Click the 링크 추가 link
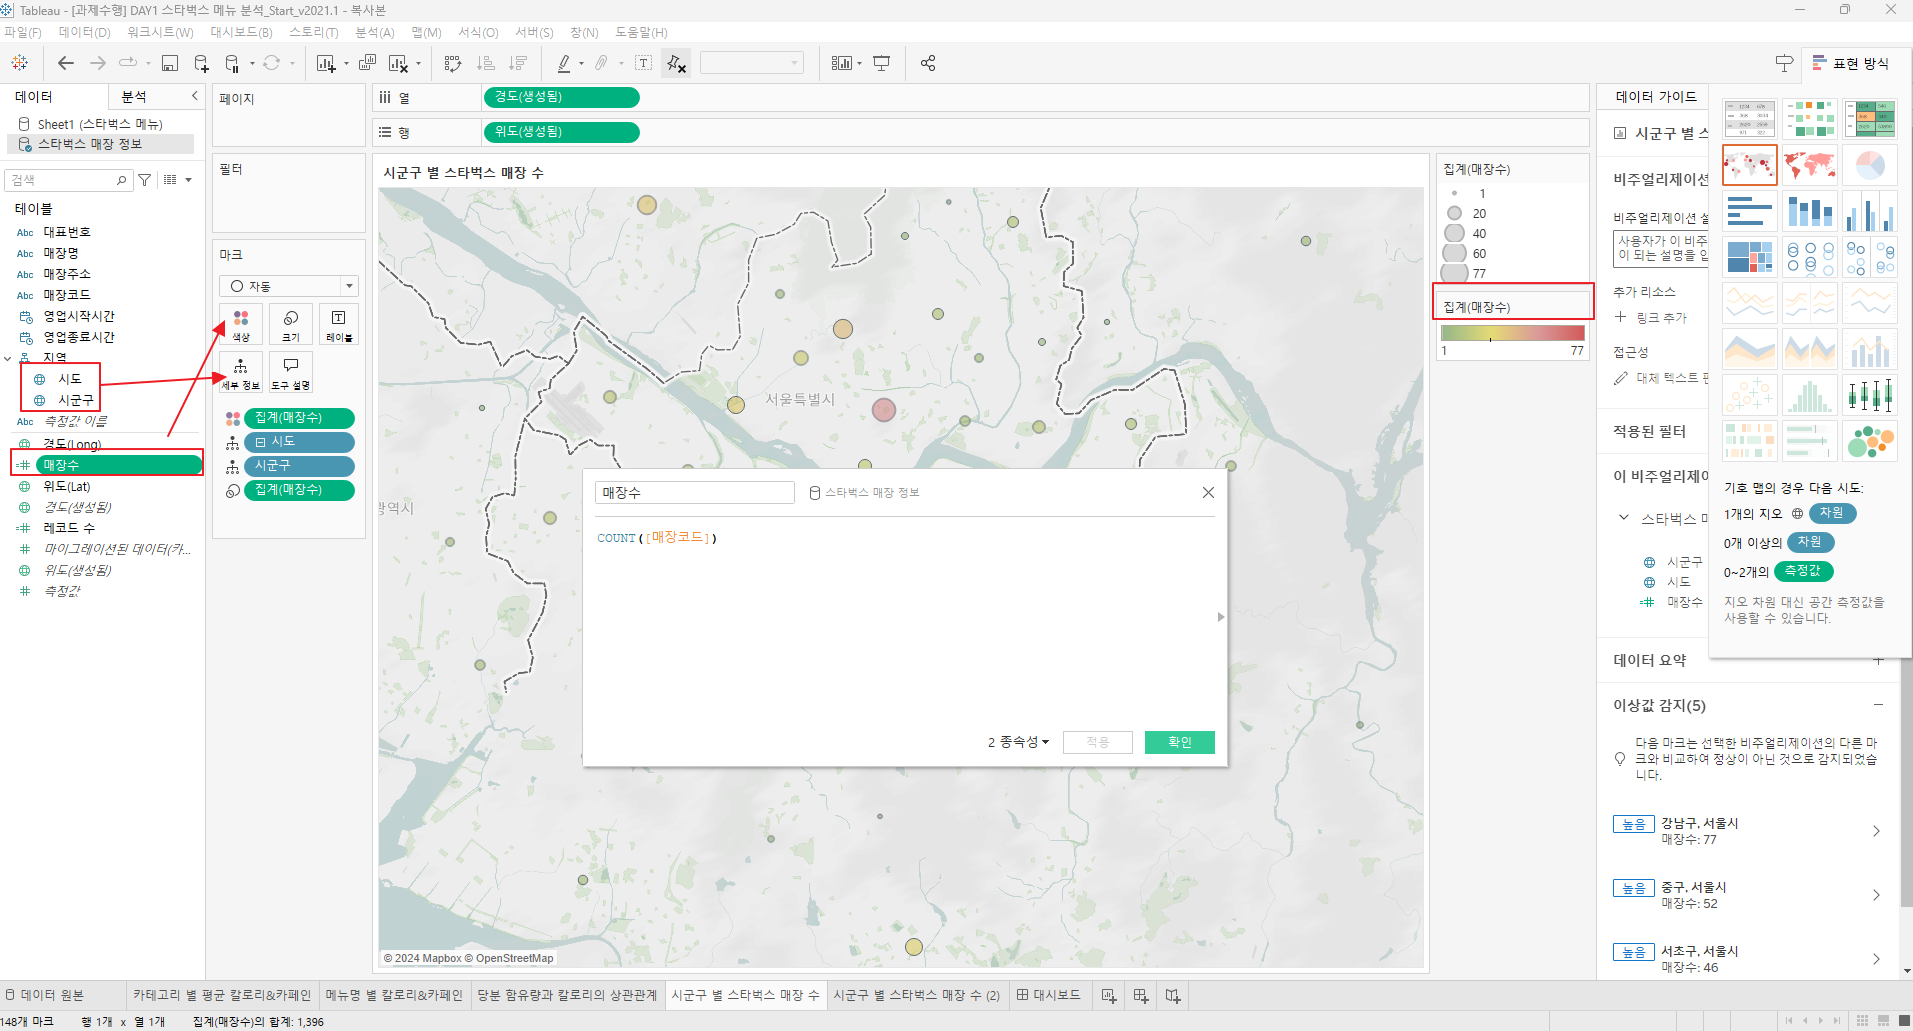 pyautogui.click(x=1661, y=318)
